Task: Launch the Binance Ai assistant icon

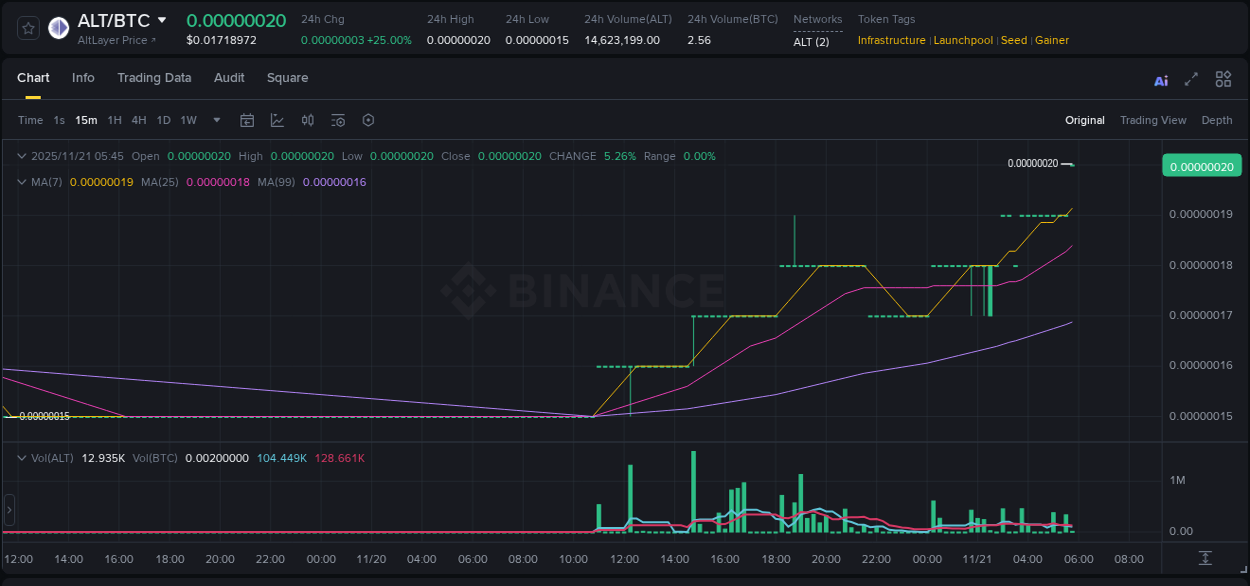Action: [x=1160, y=79]
